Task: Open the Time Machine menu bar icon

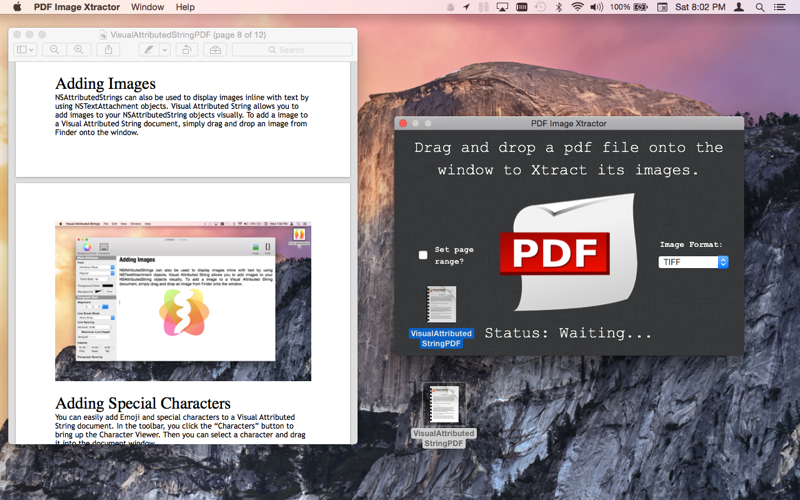Action: (540, 7)
